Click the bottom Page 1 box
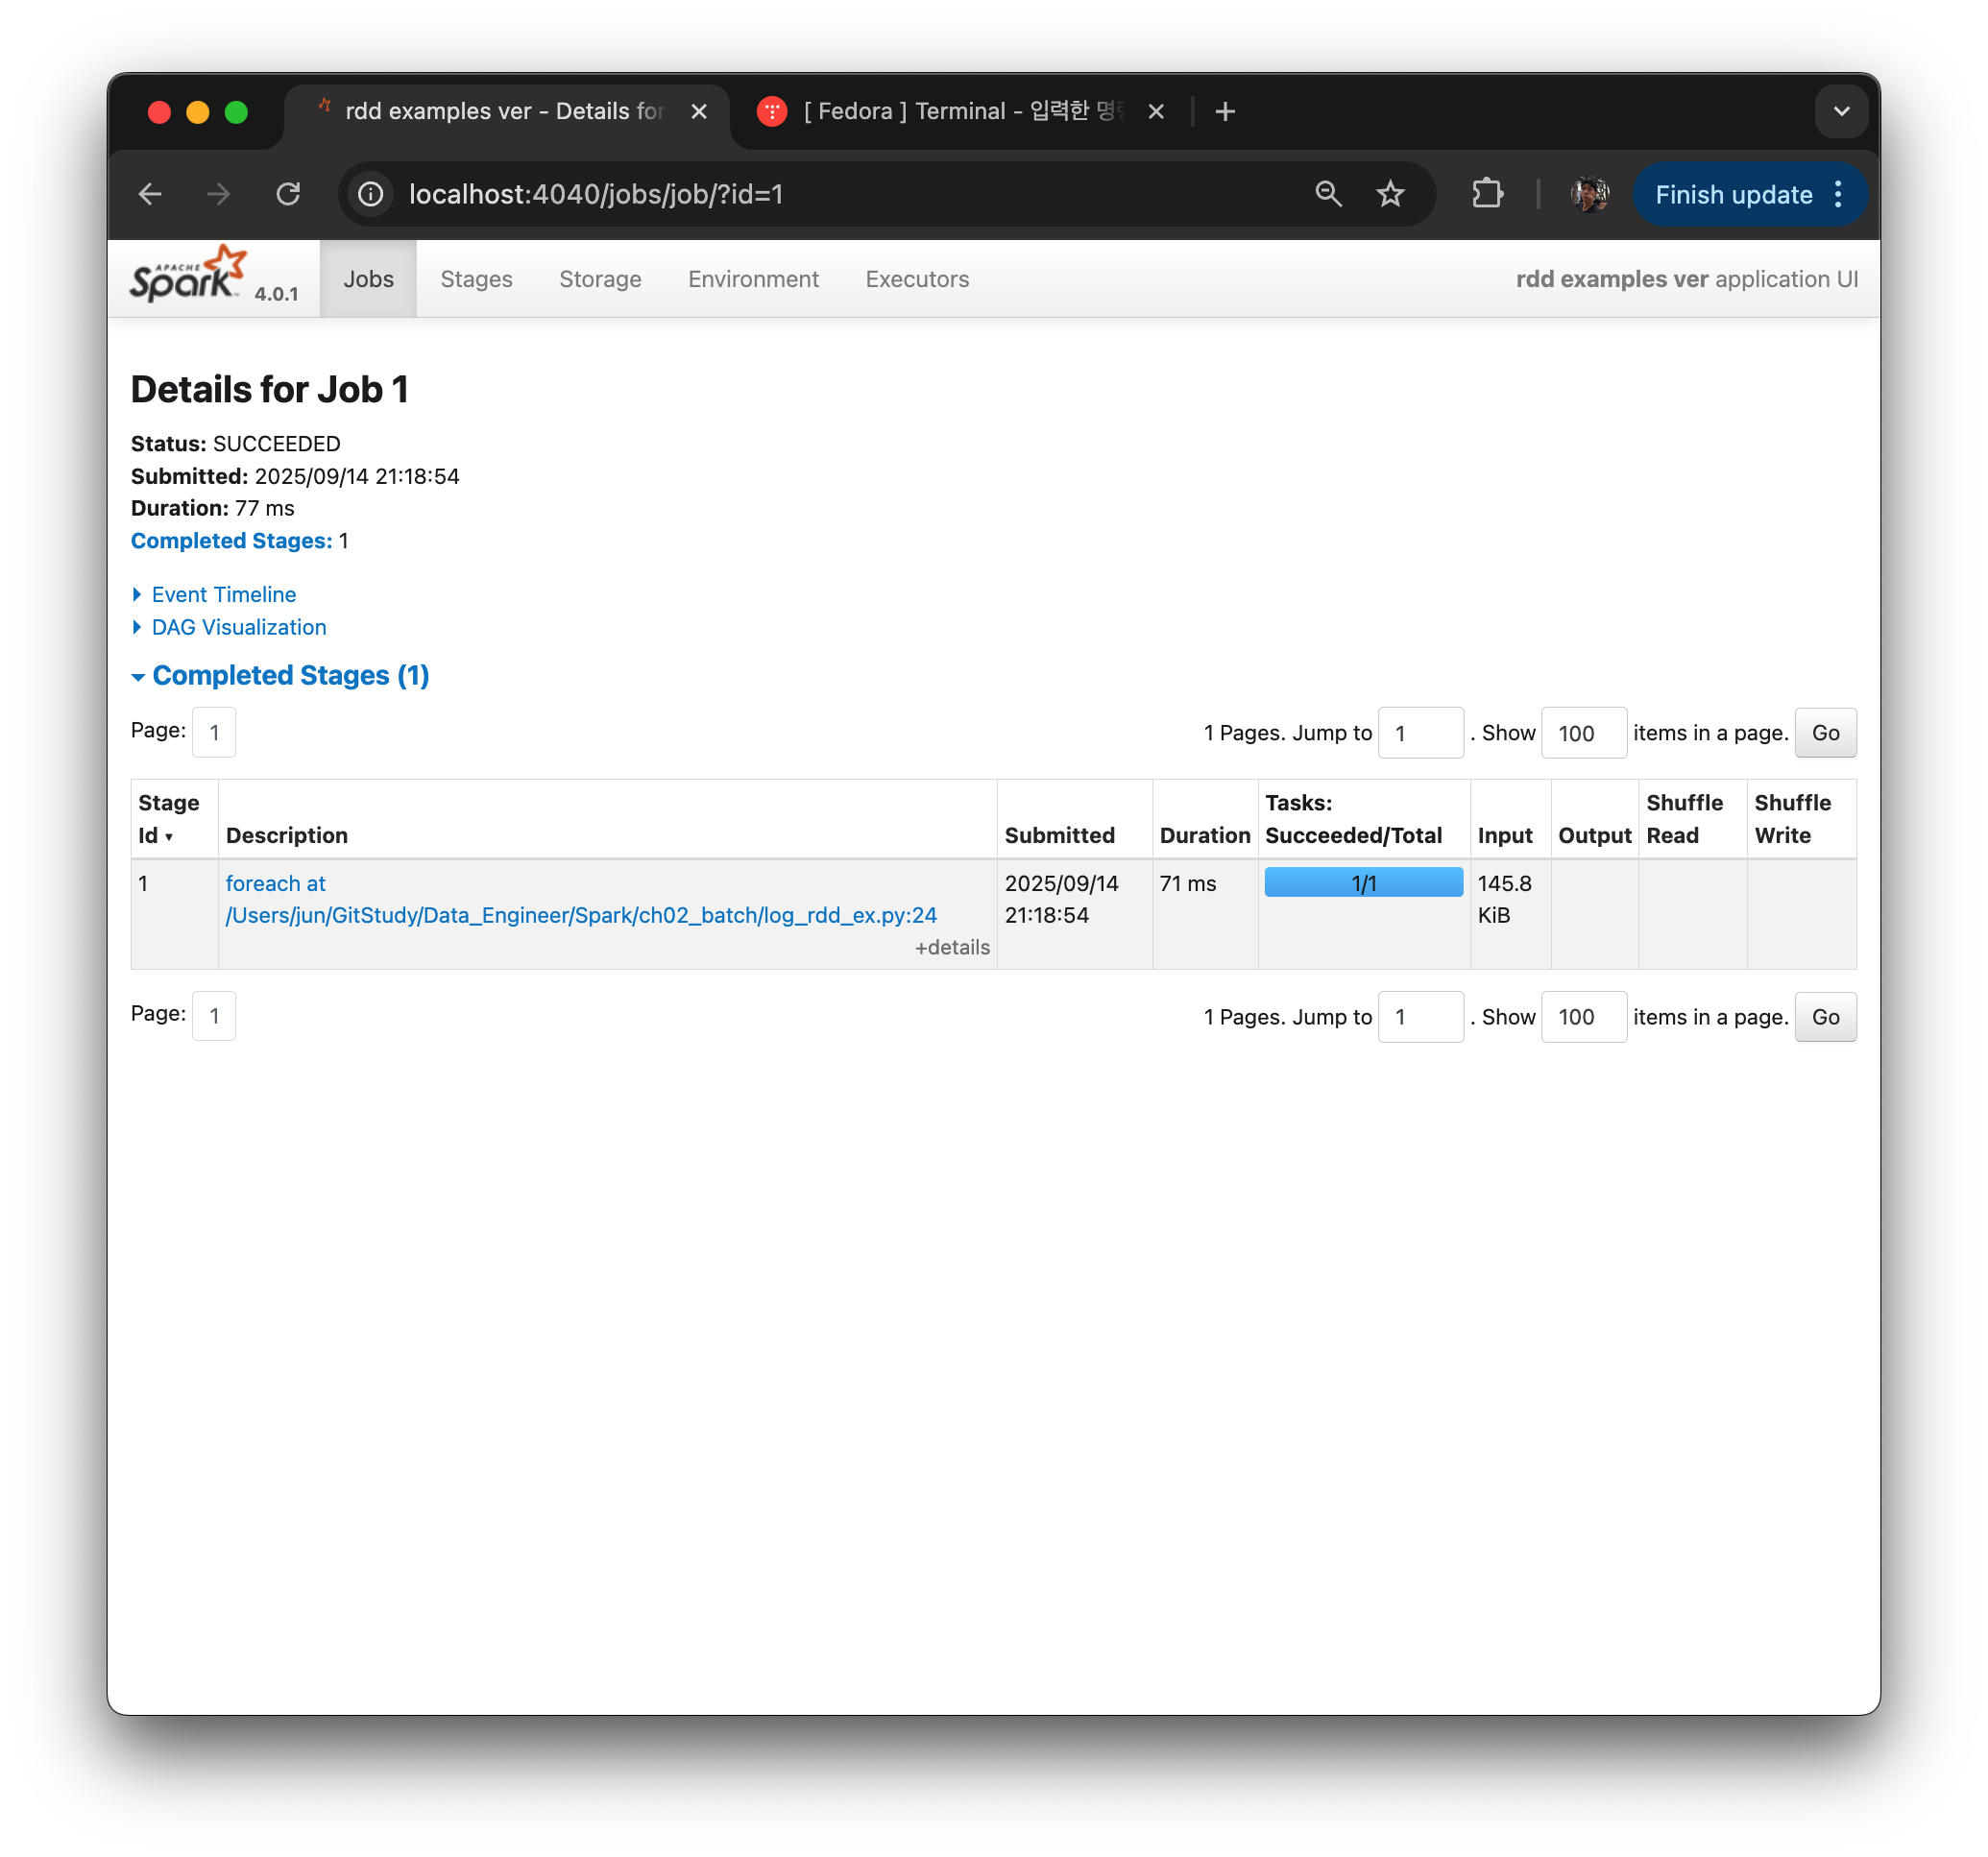The image size is (1988, 1857). pyautogui.click(x=214, y=1016)
